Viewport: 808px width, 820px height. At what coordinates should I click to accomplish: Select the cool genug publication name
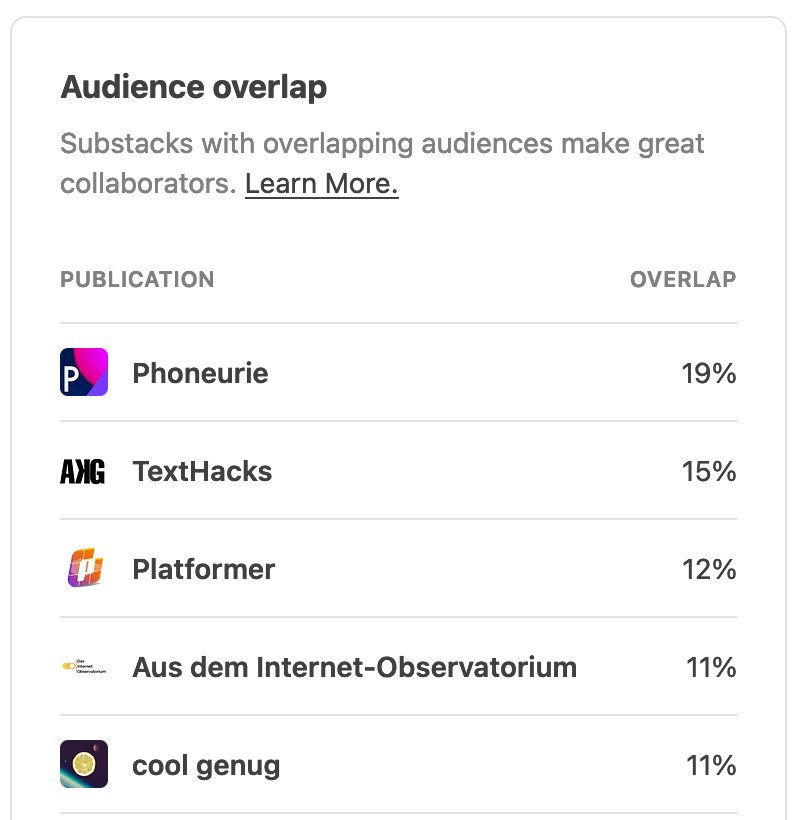coord(206,766)
